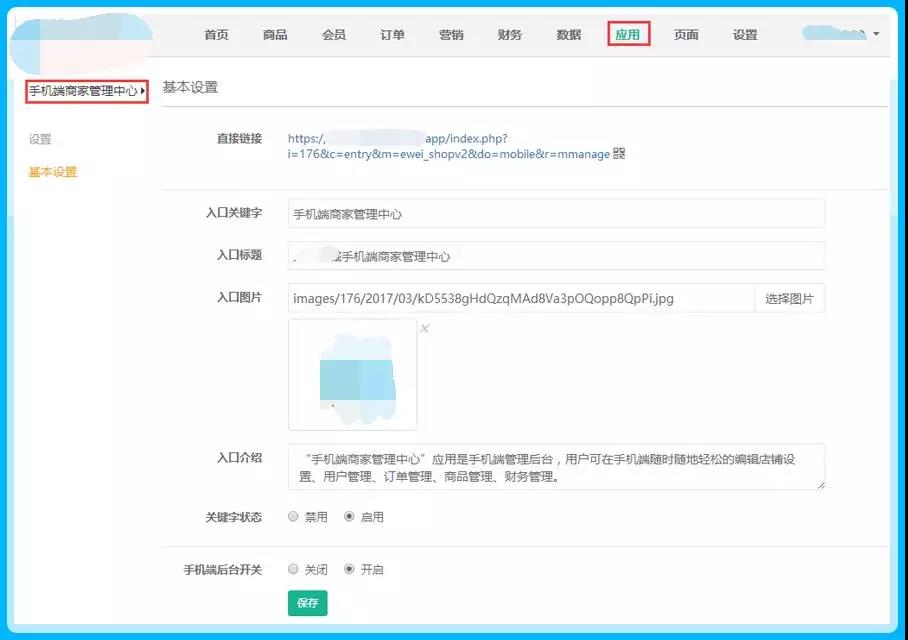Open the 应用 tab in the top navigation
This screenshot has width=908, height=640.
click(x=628, y=35)
